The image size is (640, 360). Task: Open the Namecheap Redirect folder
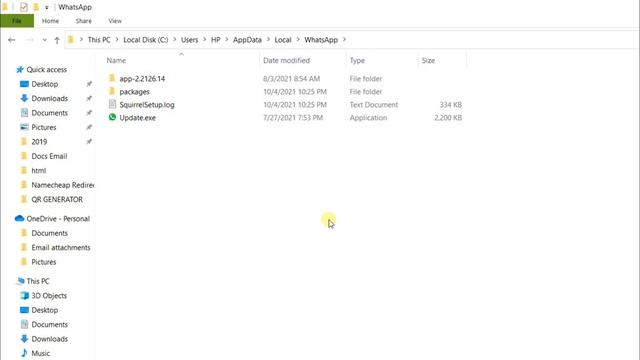[x=62, y=185]
